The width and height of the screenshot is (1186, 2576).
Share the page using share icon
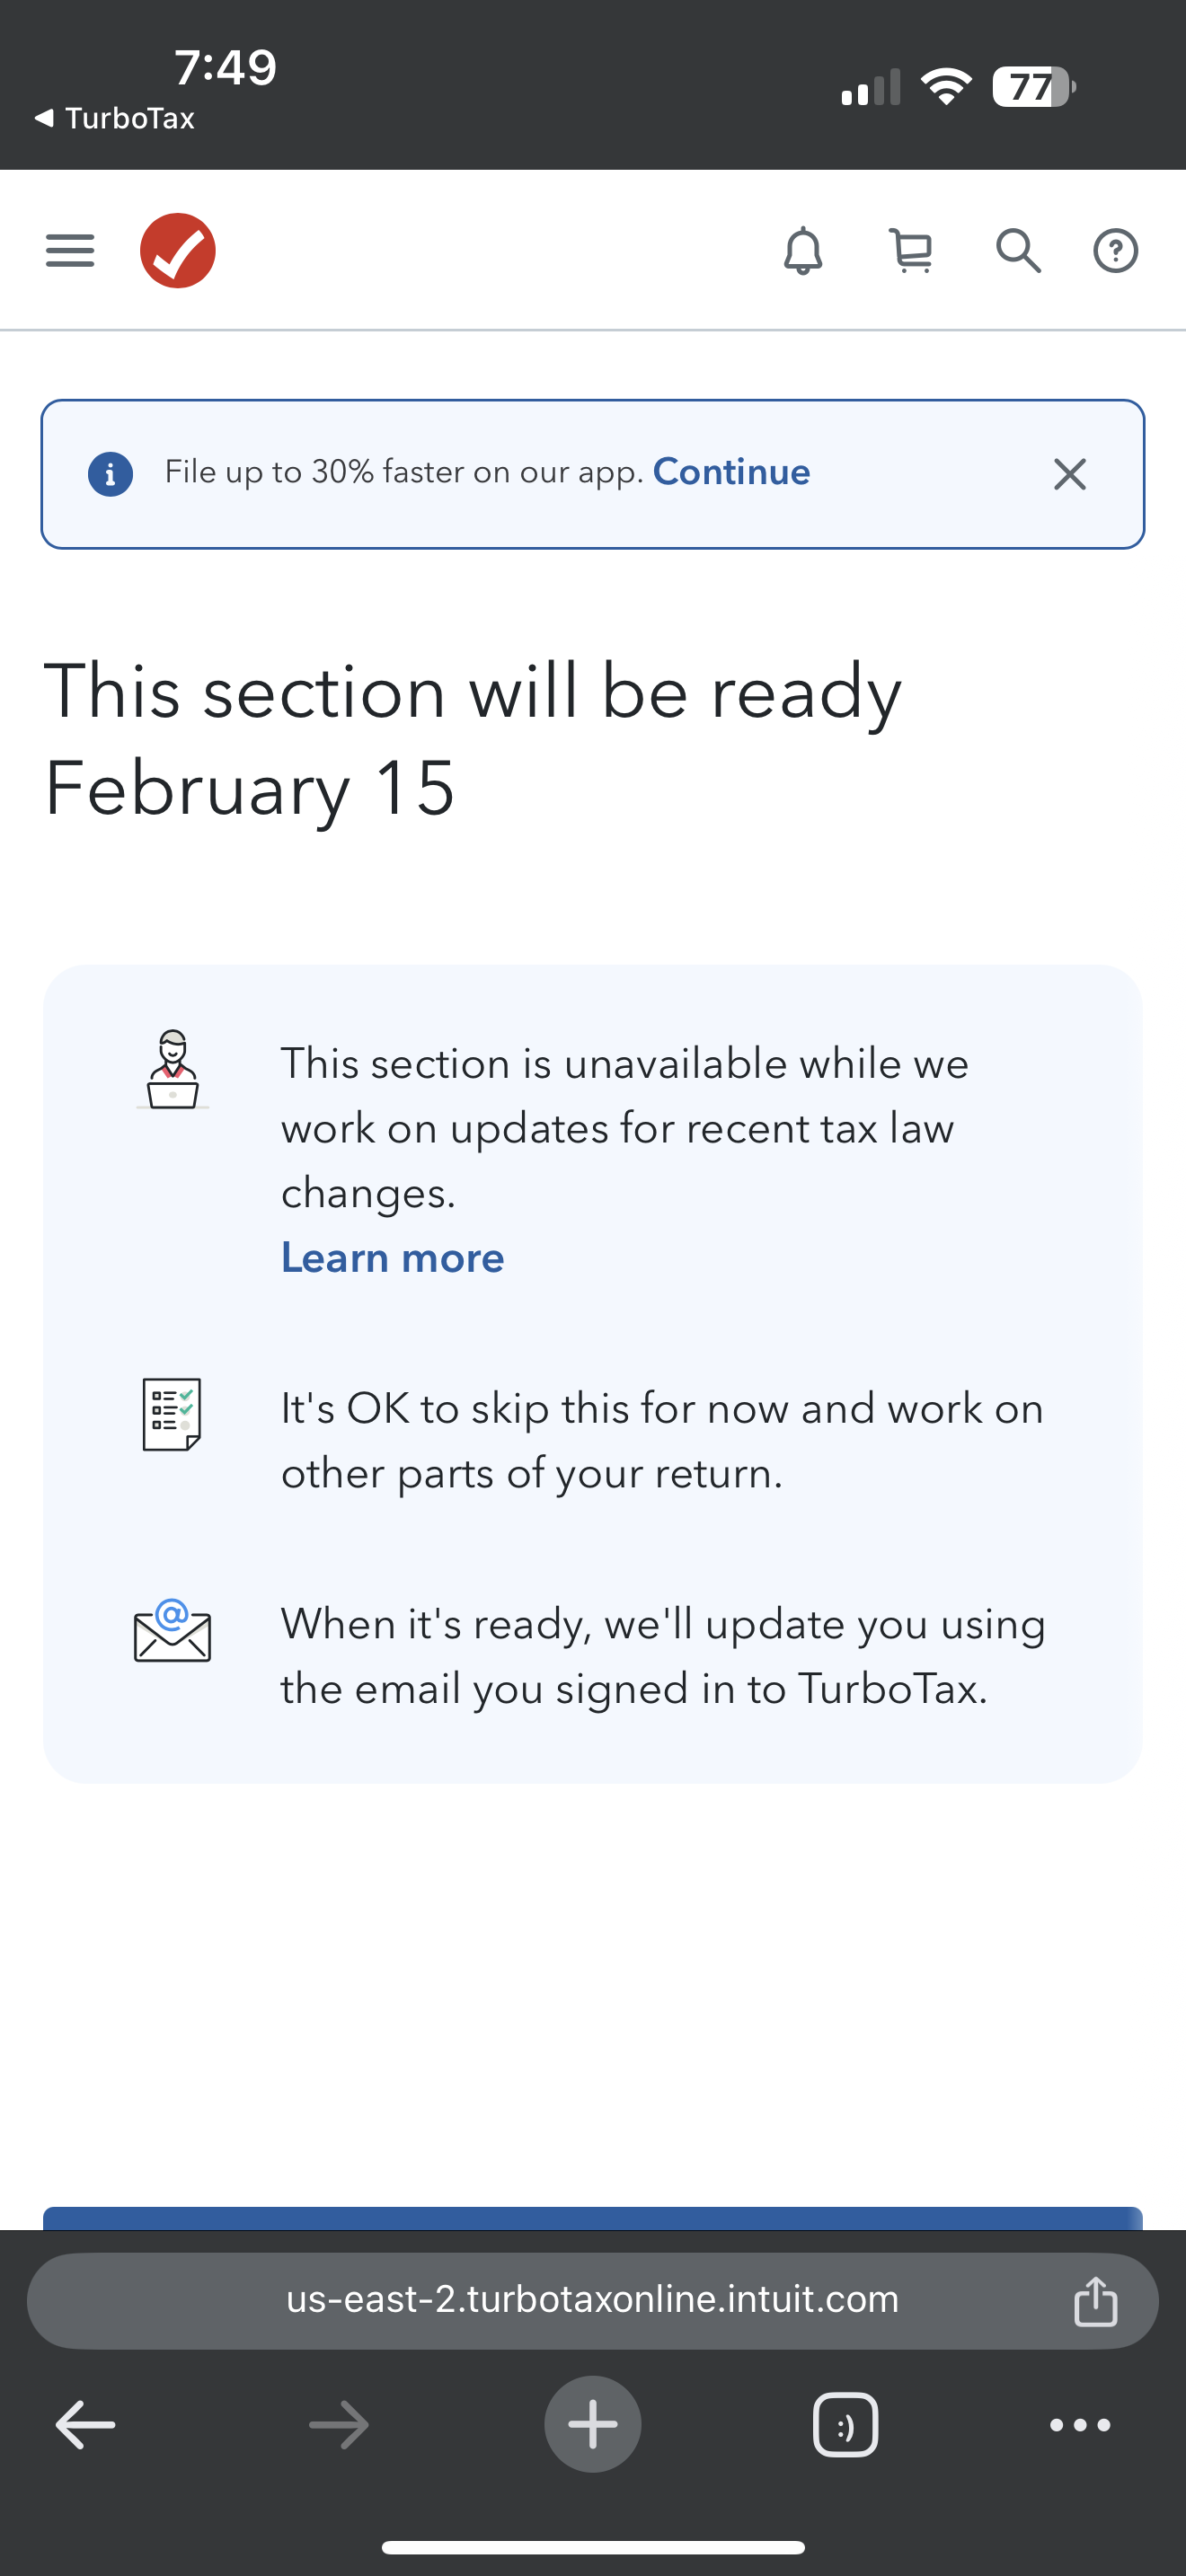click(1095, 2300)
